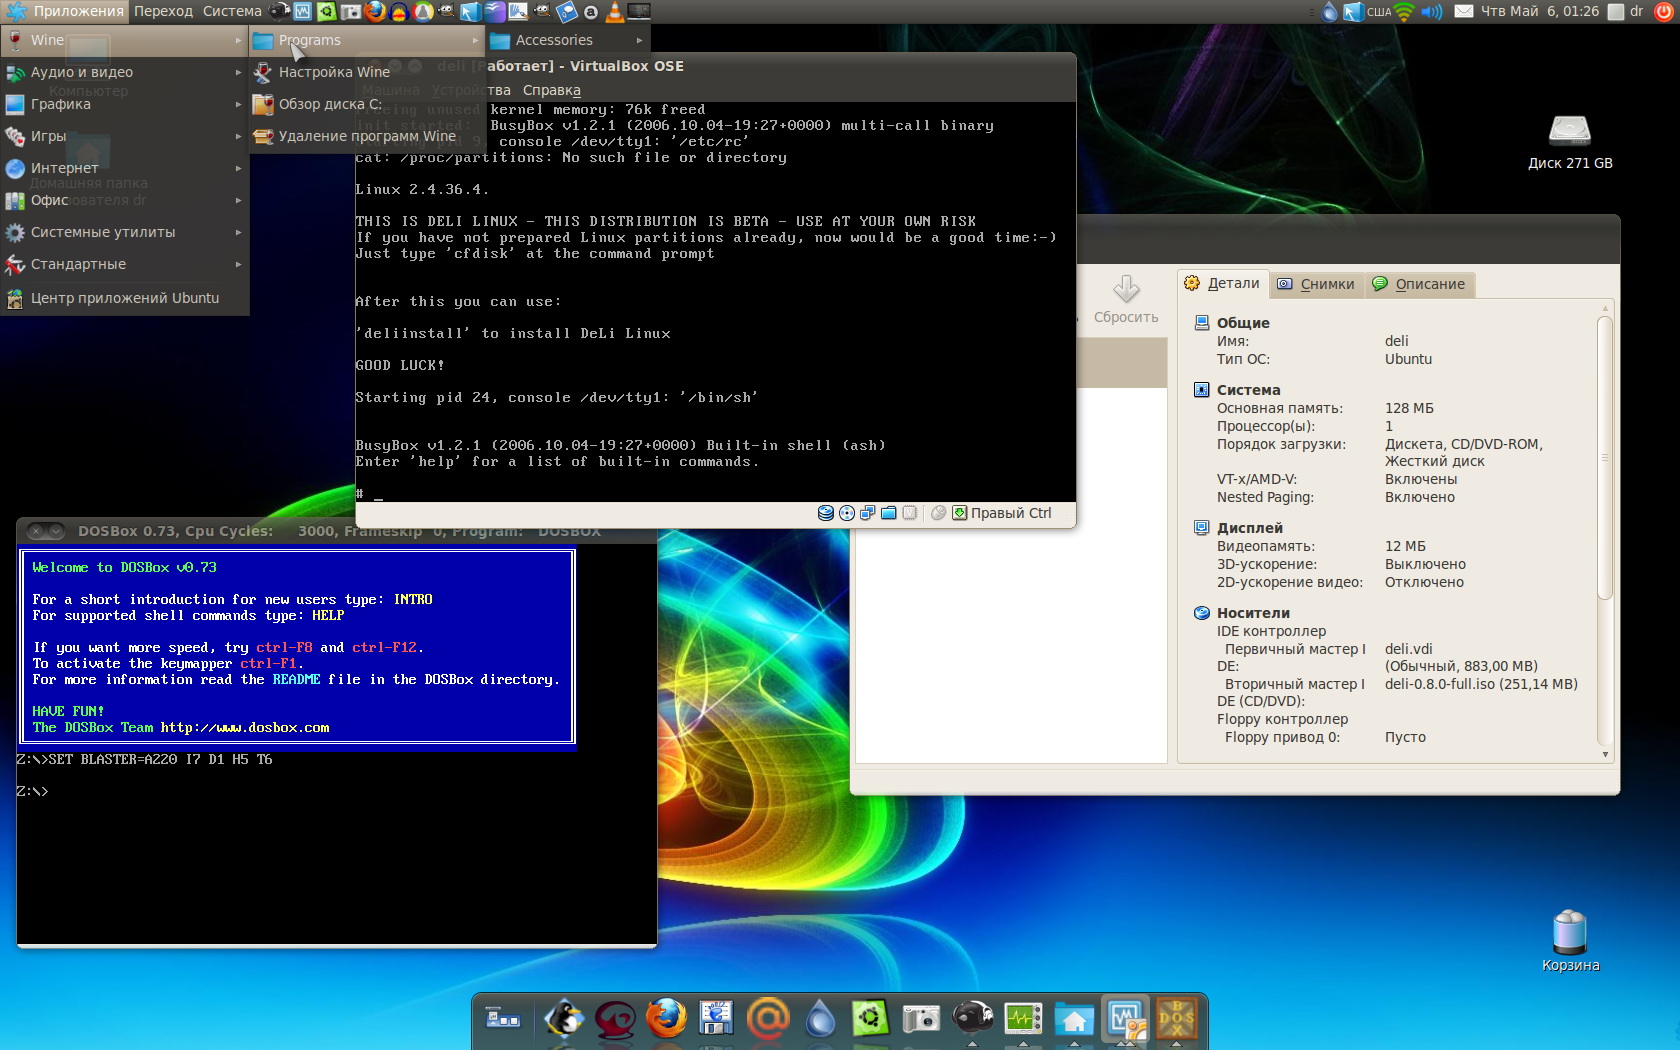The height and width of the screenshot is (1050, 1680).
Task: Click the details panel vertical scrollbar
Action: click(x=1605, y=458)
